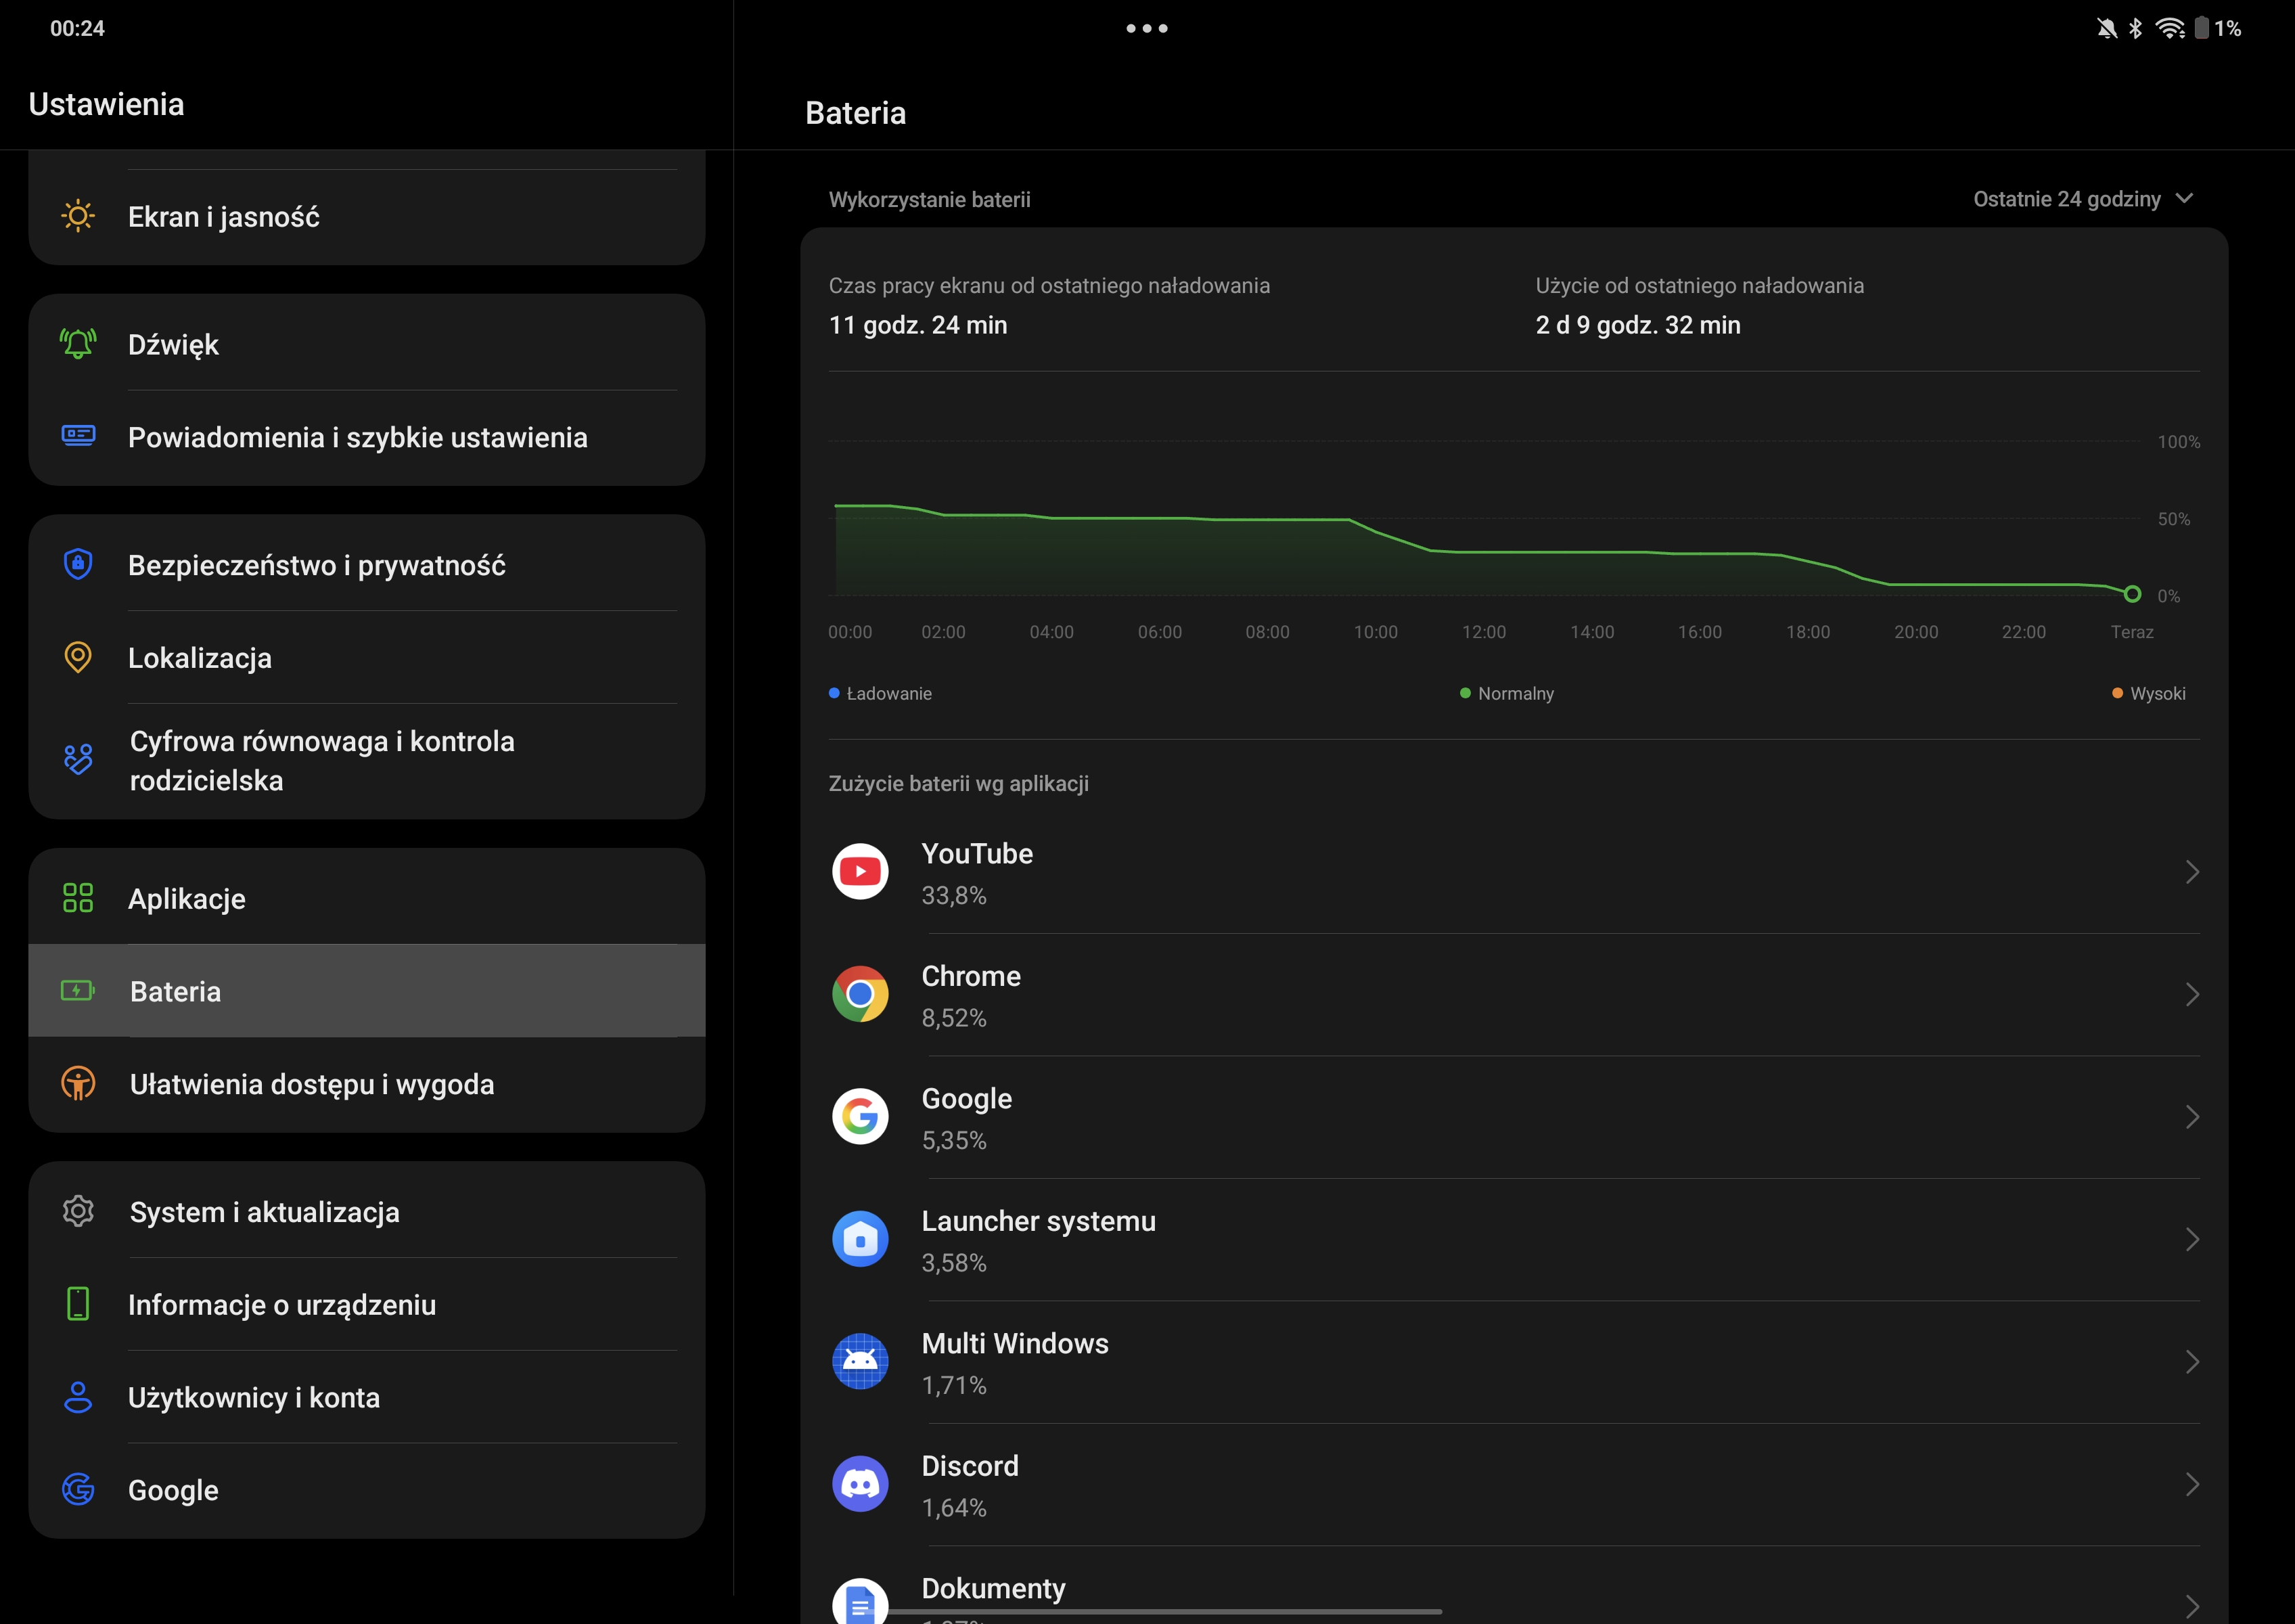Tap the YouTube app icon

pos(860,872)
